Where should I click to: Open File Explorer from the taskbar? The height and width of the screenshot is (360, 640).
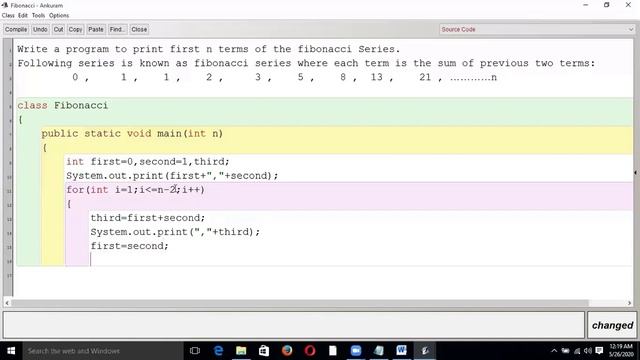pos(241,351)
